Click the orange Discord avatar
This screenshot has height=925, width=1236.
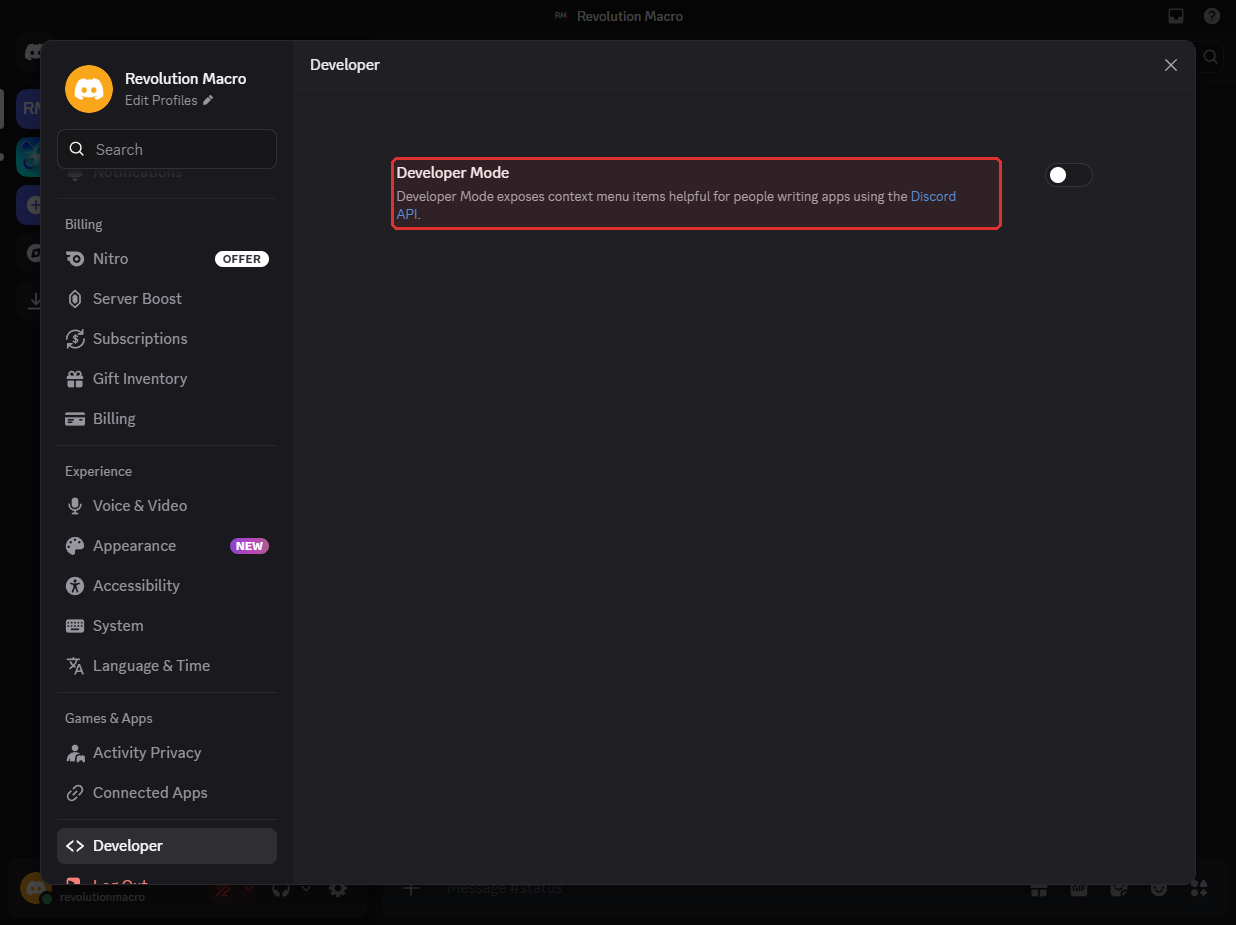tap(89, 89)
